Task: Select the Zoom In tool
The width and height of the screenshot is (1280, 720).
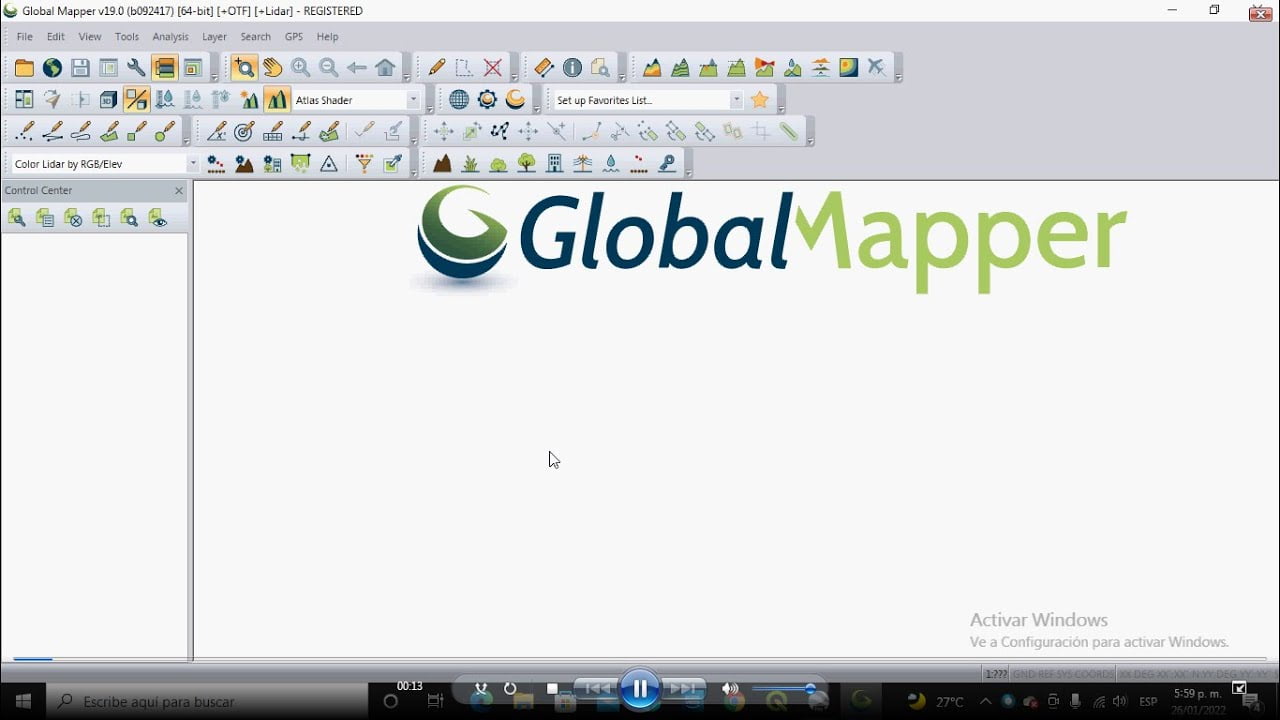Action: point(301,67)
